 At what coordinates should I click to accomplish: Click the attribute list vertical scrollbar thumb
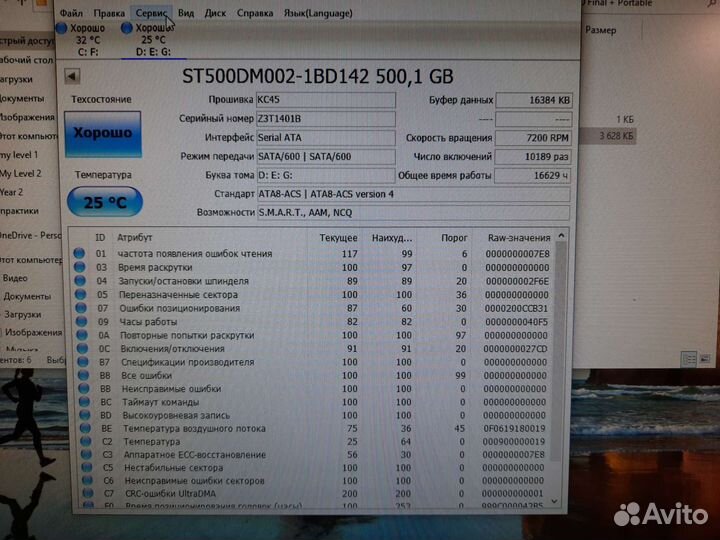click(x=558, y=351)
